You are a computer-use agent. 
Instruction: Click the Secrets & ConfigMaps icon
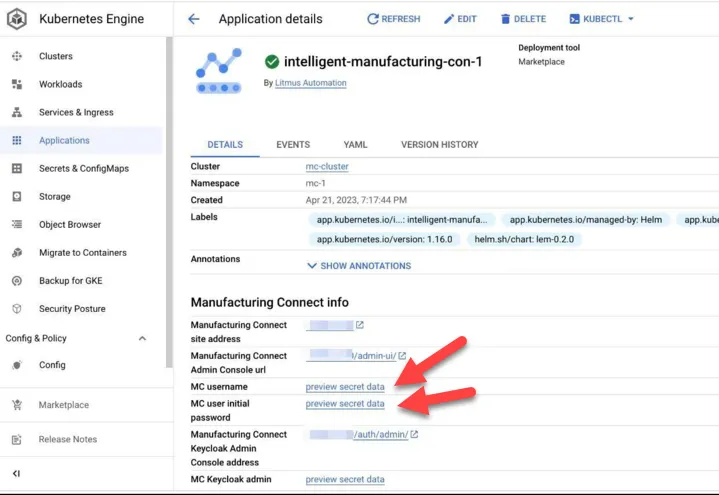pyautogui.click(x=17, y=168)
